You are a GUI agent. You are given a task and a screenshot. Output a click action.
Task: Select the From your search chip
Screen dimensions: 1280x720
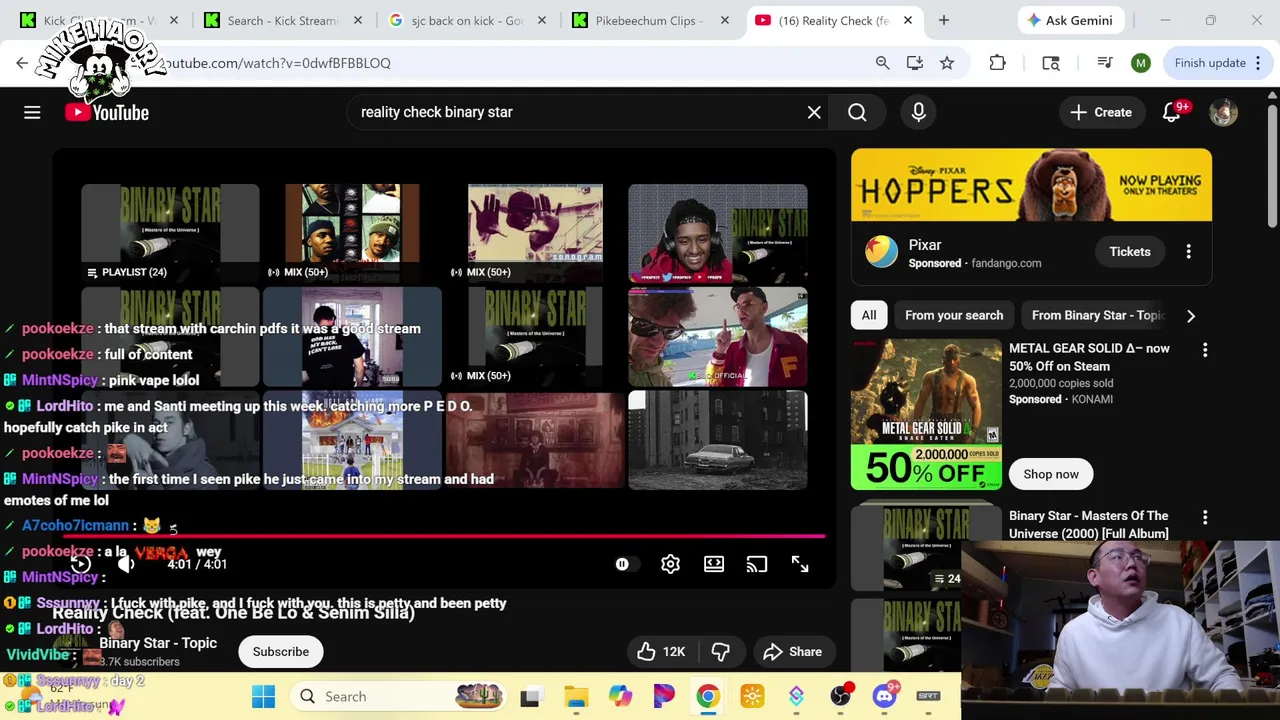tap(954, 315)
